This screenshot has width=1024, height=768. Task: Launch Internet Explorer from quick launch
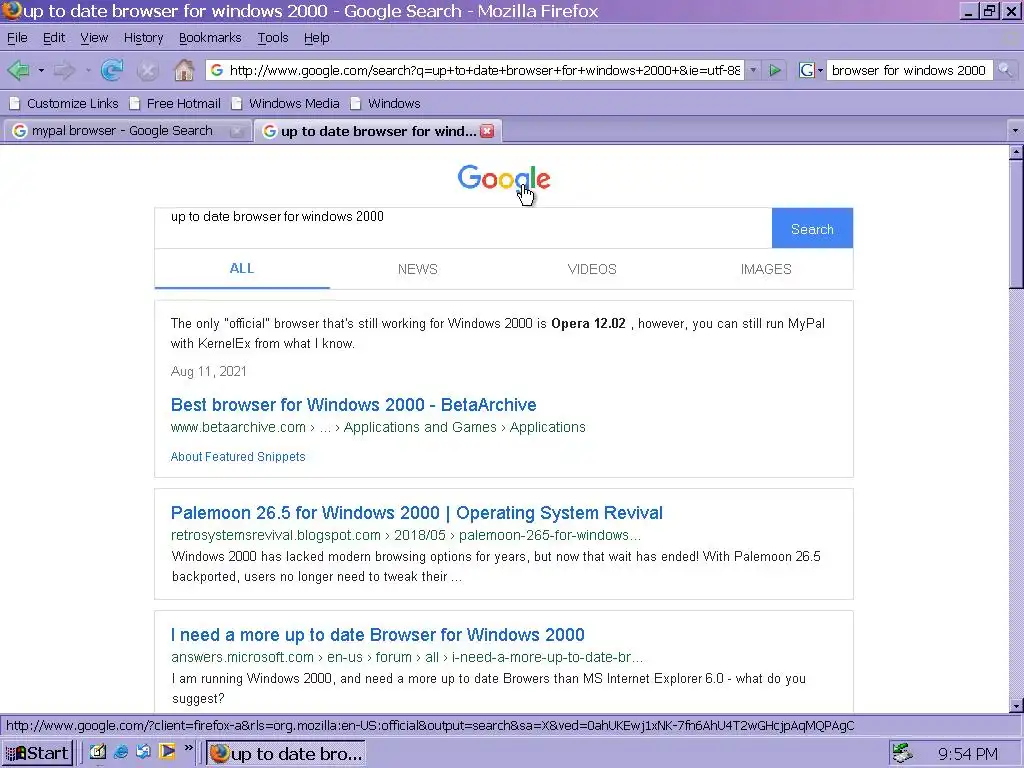[x=121, y=752]
